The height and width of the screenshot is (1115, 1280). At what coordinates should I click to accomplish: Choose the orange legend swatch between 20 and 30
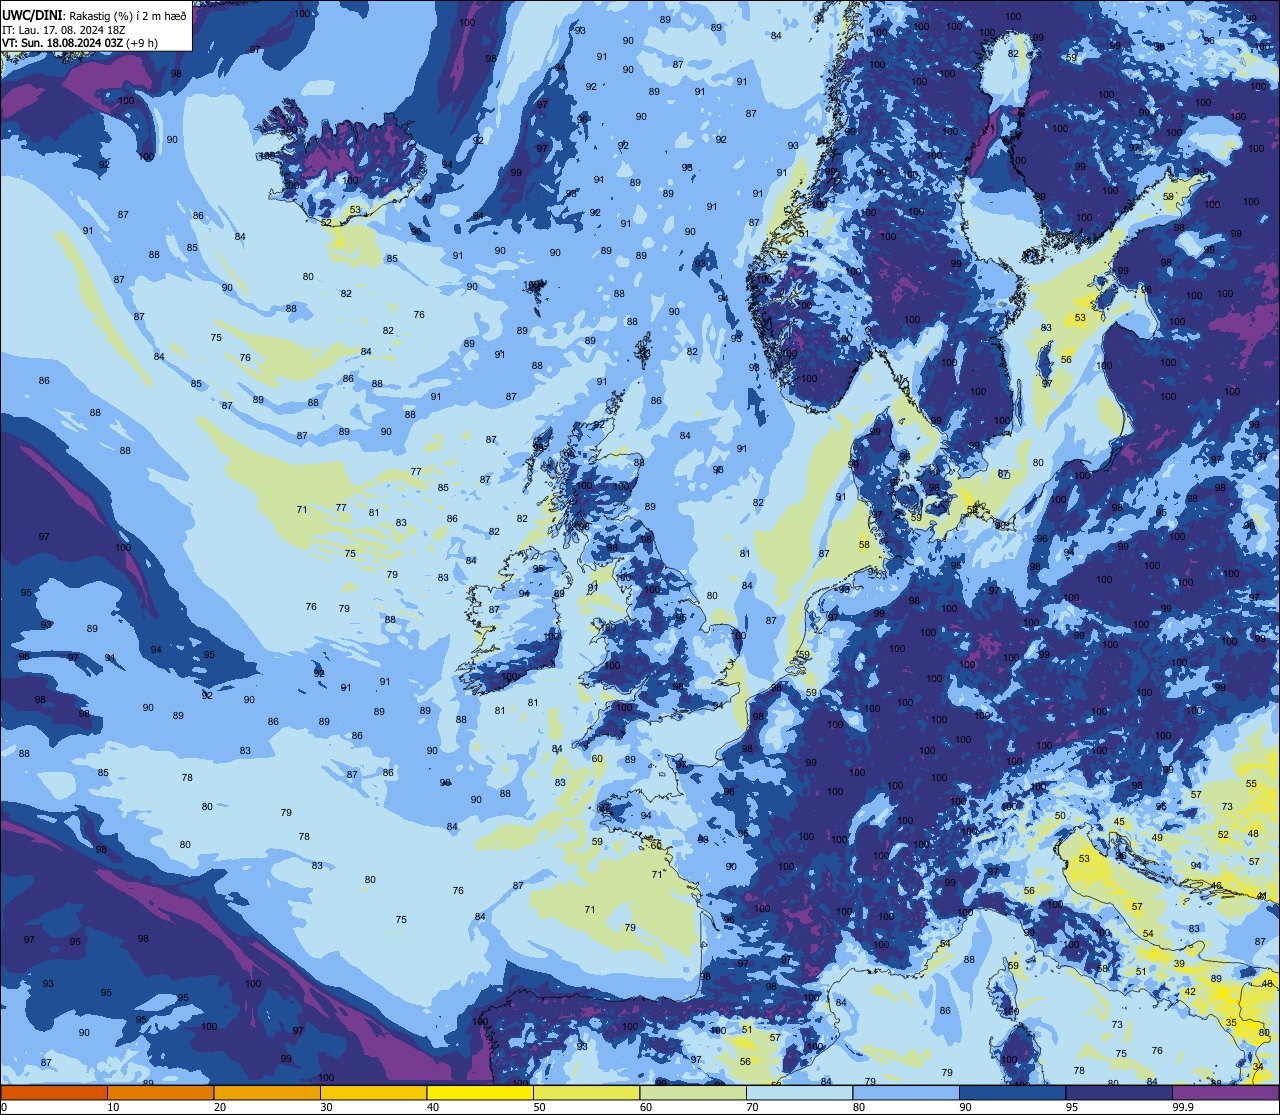click(267, 1092)
